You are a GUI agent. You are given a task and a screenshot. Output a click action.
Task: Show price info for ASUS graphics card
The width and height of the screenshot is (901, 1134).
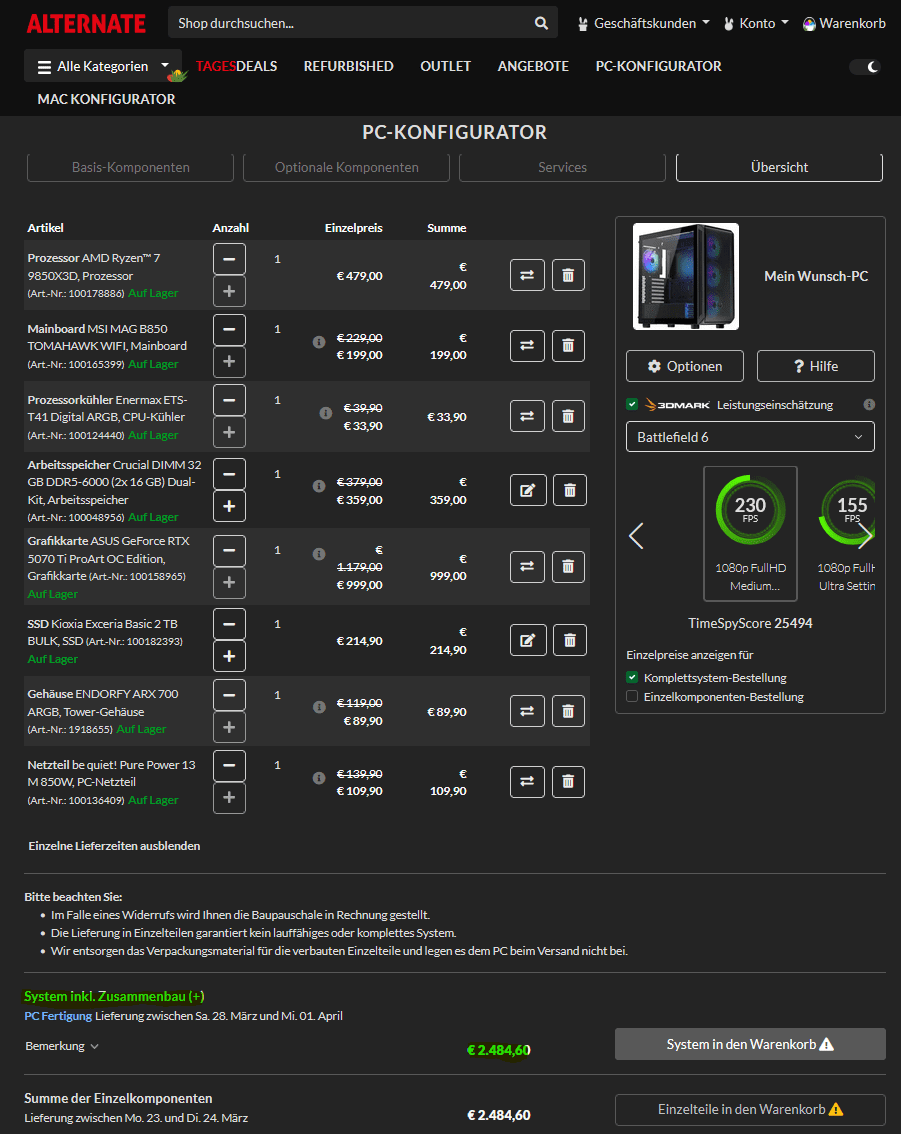[319, 554]
